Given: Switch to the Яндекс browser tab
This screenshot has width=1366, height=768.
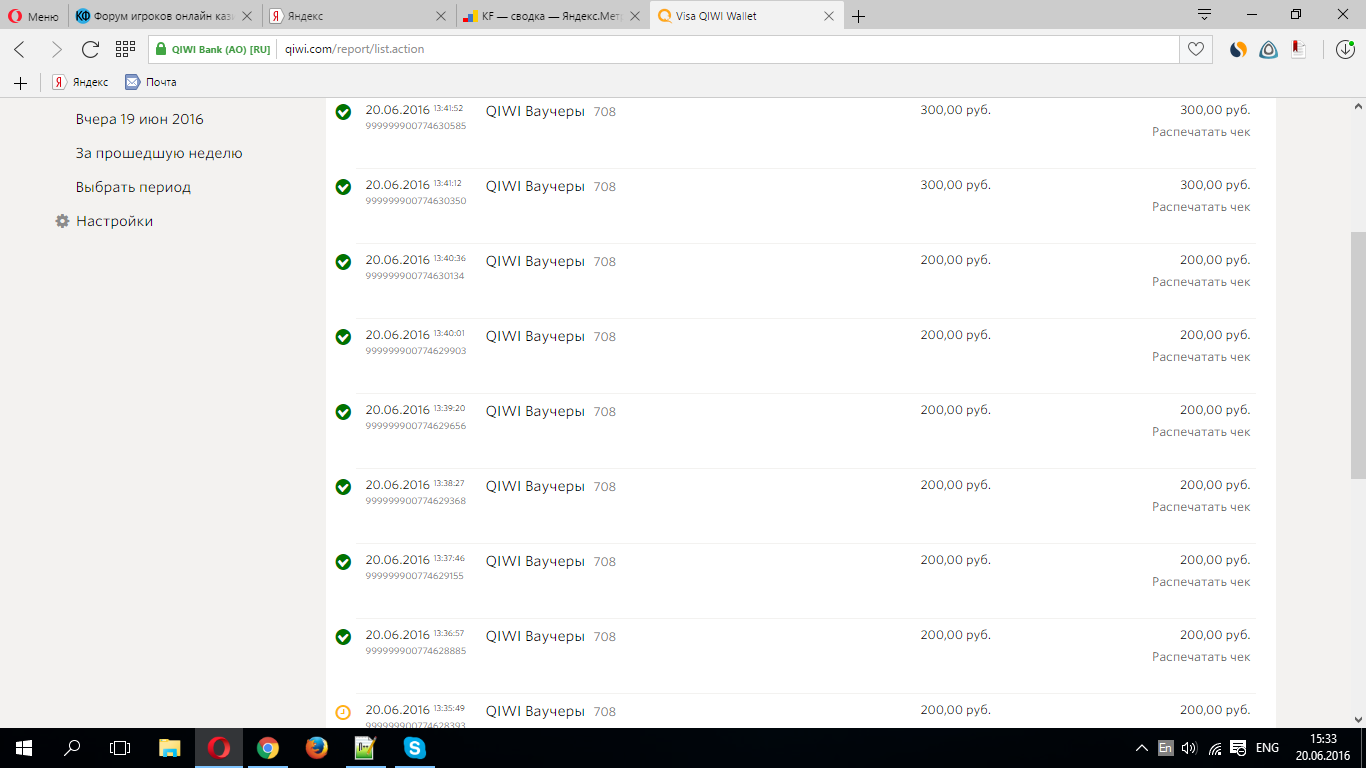Looking at the screenshot, I should (360, 16).
